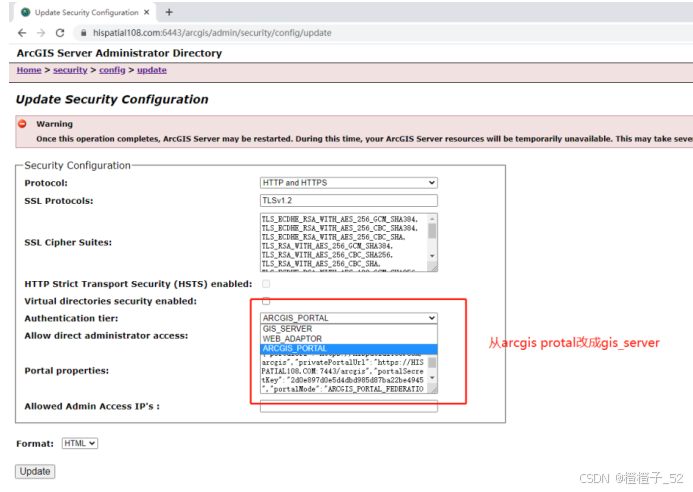Reload the page with the refresh icon
Viewport: 693px width, 492px height.
pos(60,33)
